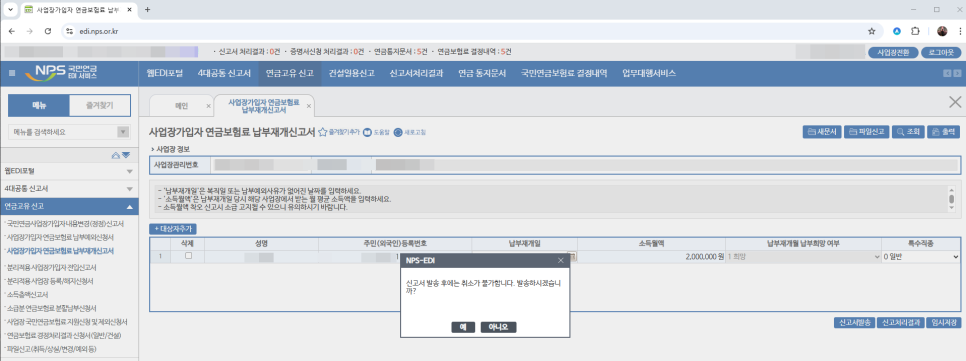The image size is (966, 361).
Task: Open new browser tab with plus icon
Action: (147, 9)
